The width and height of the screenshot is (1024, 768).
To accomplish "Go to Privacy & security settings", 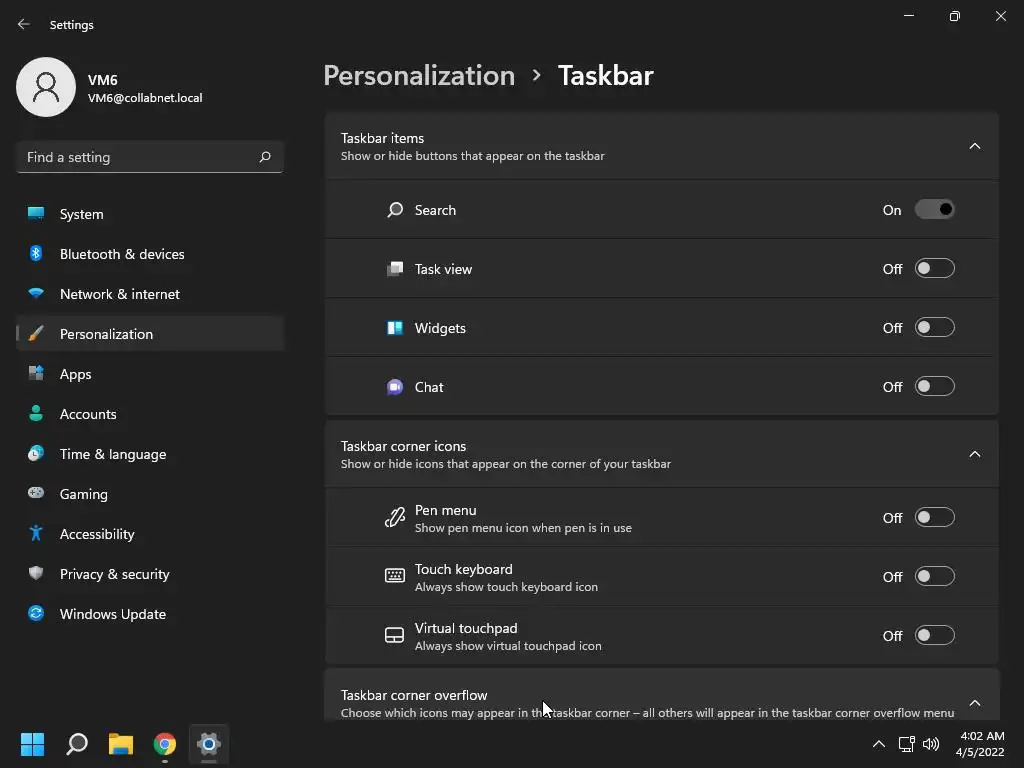I will coord(114,574).
